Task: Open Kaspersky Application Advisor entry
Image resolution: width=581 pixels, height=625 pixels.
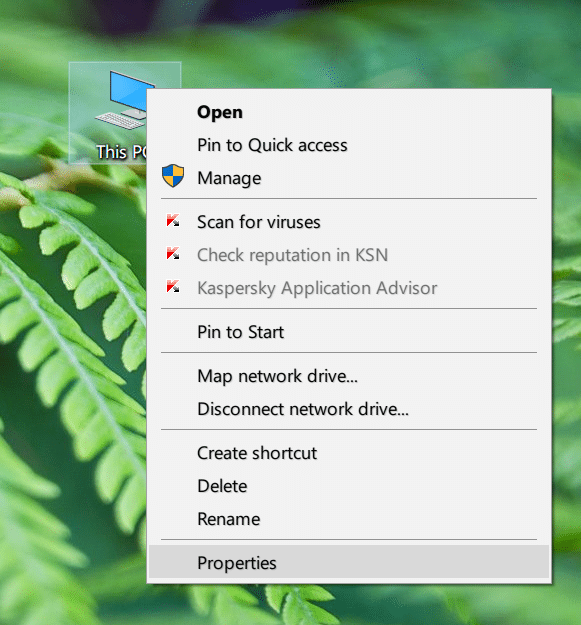Action: pyautogui.click(x=349, y=288)
